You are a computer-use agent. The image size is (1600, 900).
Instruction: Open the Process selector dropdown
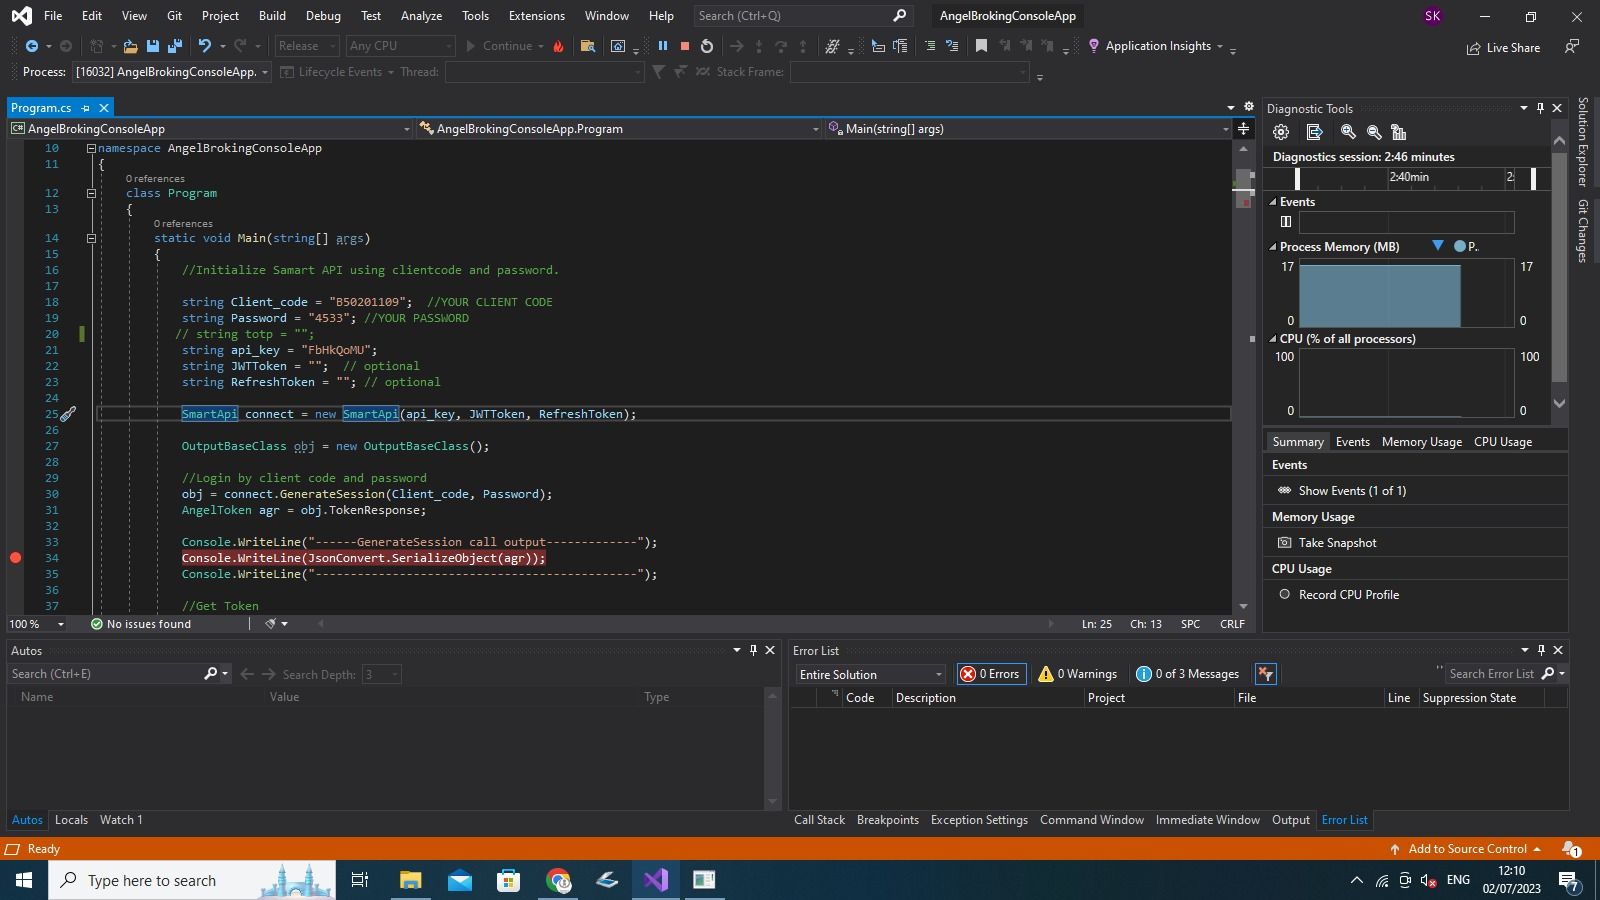[x=171, y=72]
